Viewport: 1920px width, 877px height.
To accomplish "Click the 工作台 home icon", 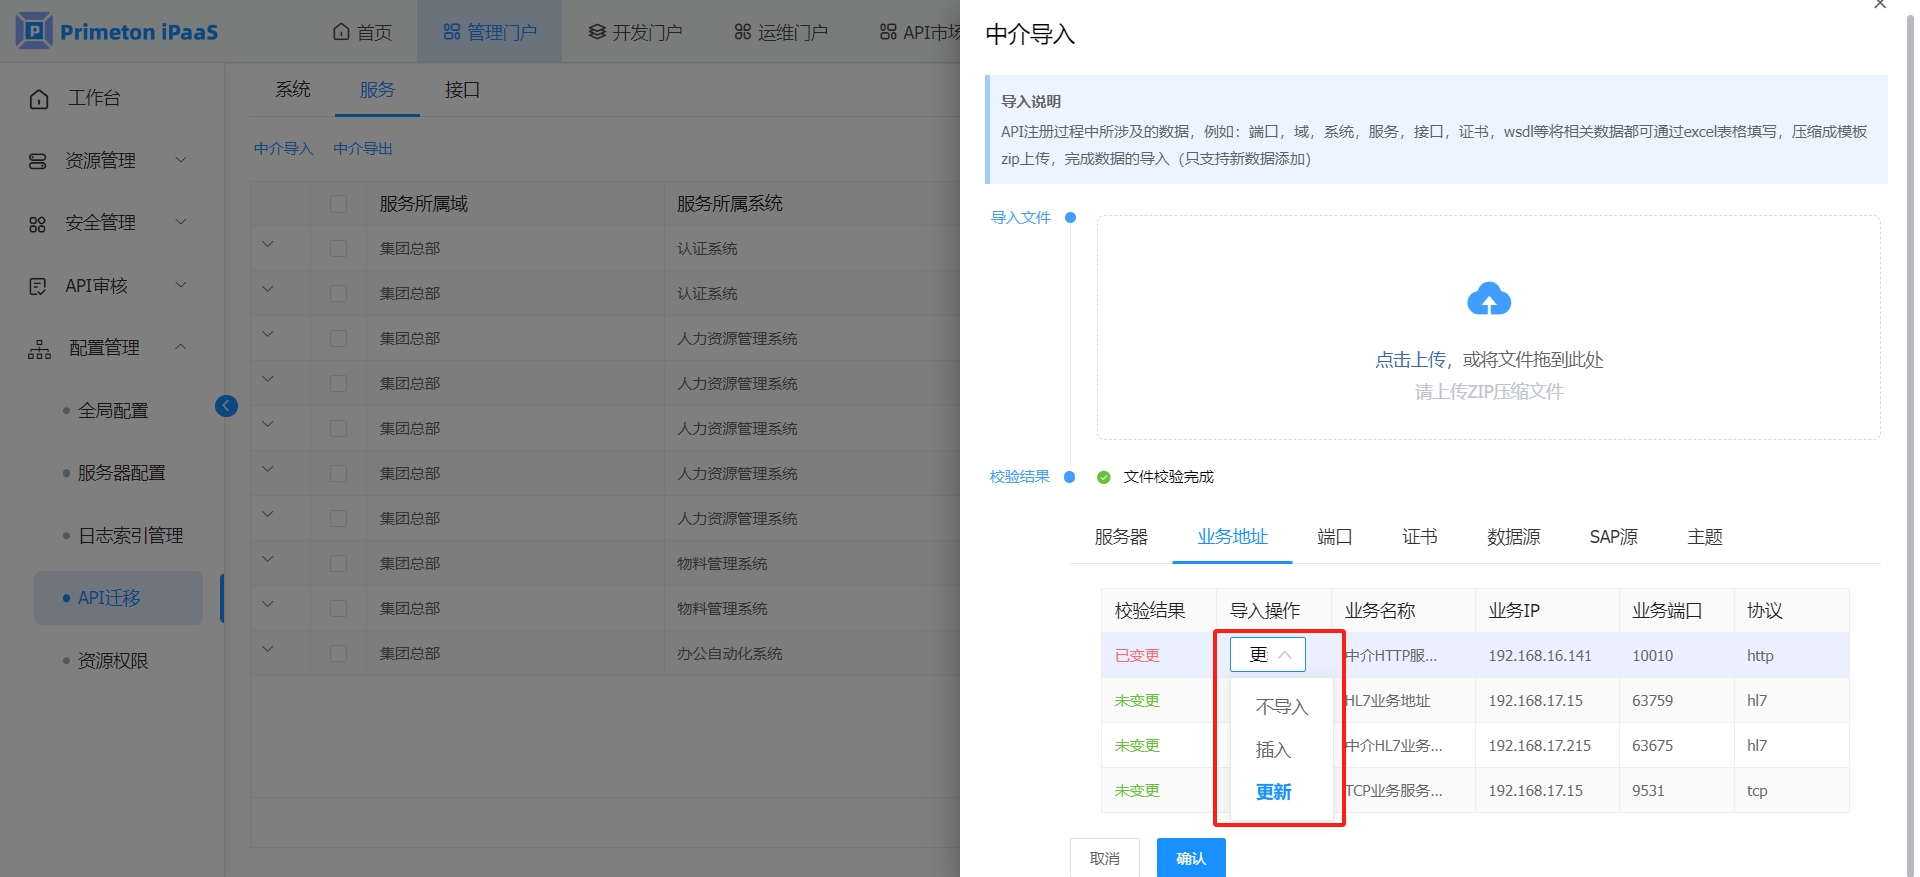I will coord(39,99).
